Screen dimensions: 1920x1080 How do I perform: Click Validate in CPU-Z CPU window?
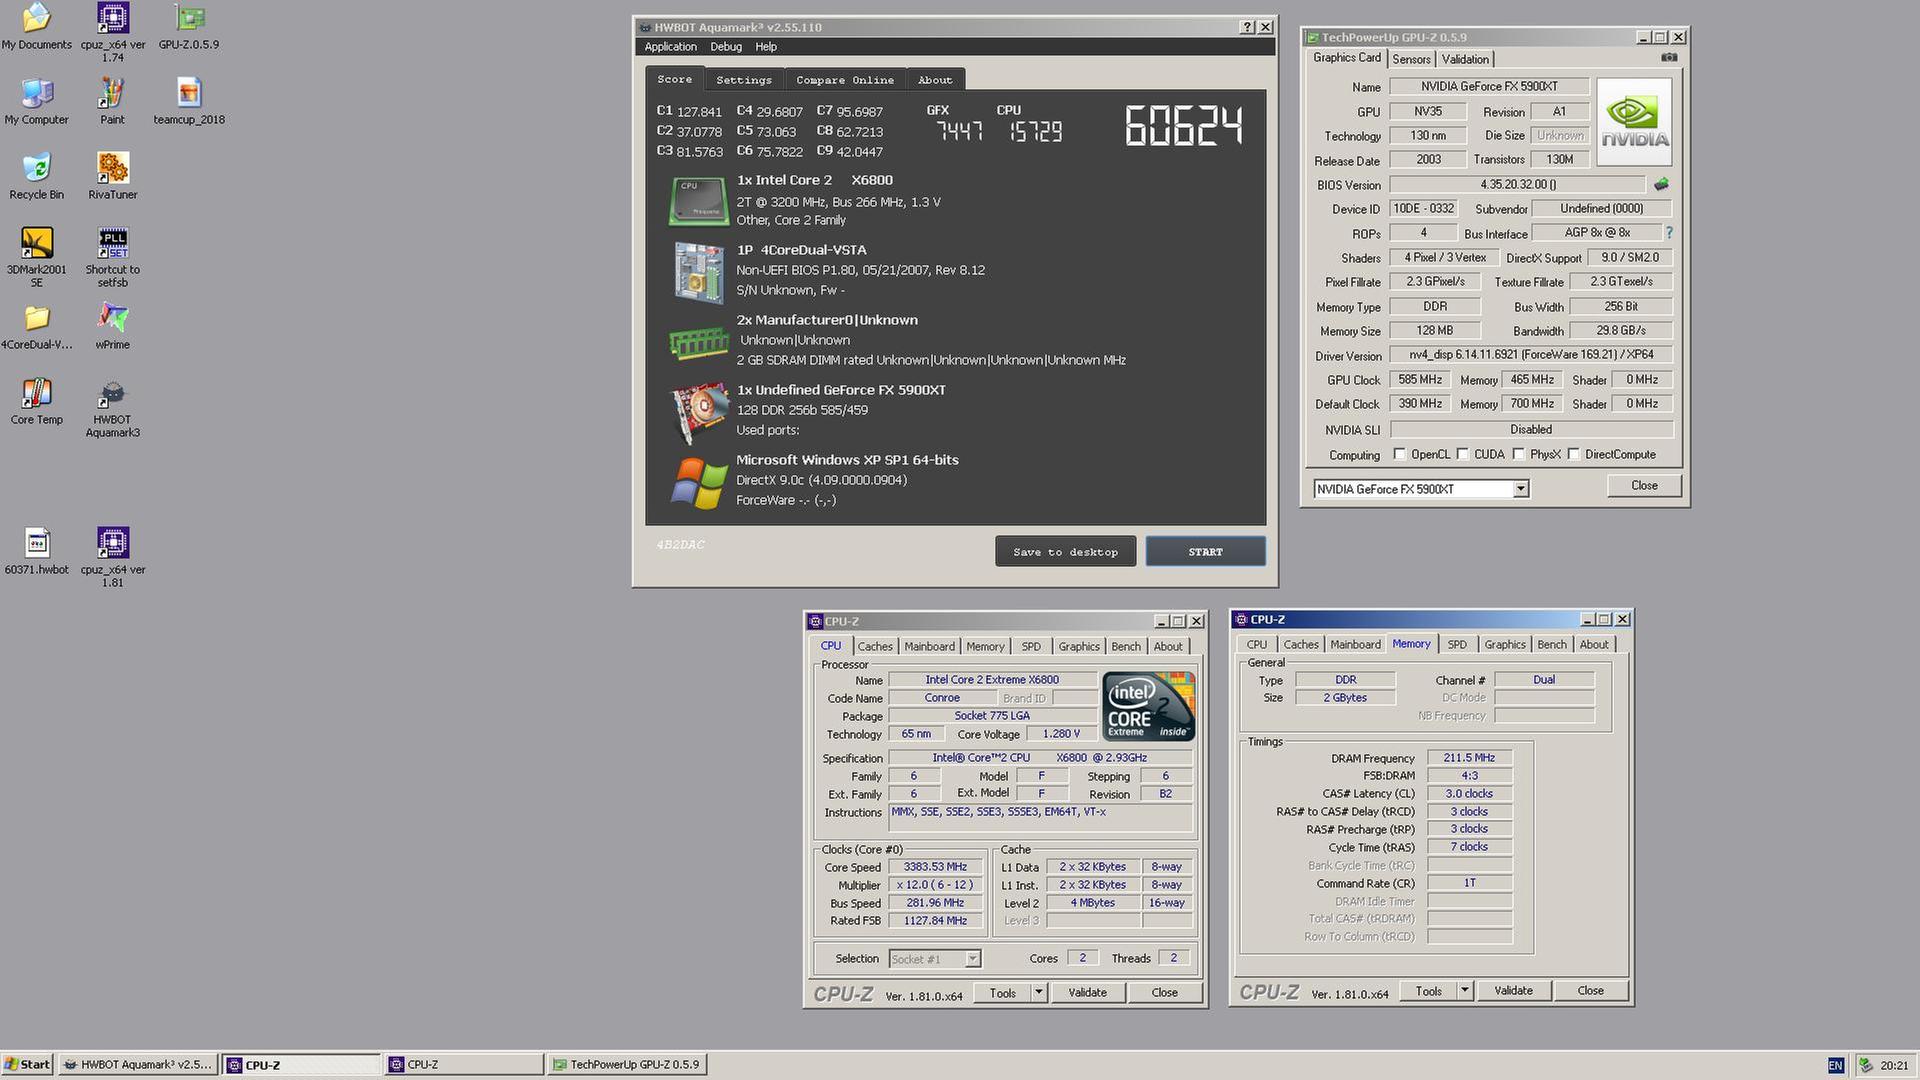(x=1086, y=992)
